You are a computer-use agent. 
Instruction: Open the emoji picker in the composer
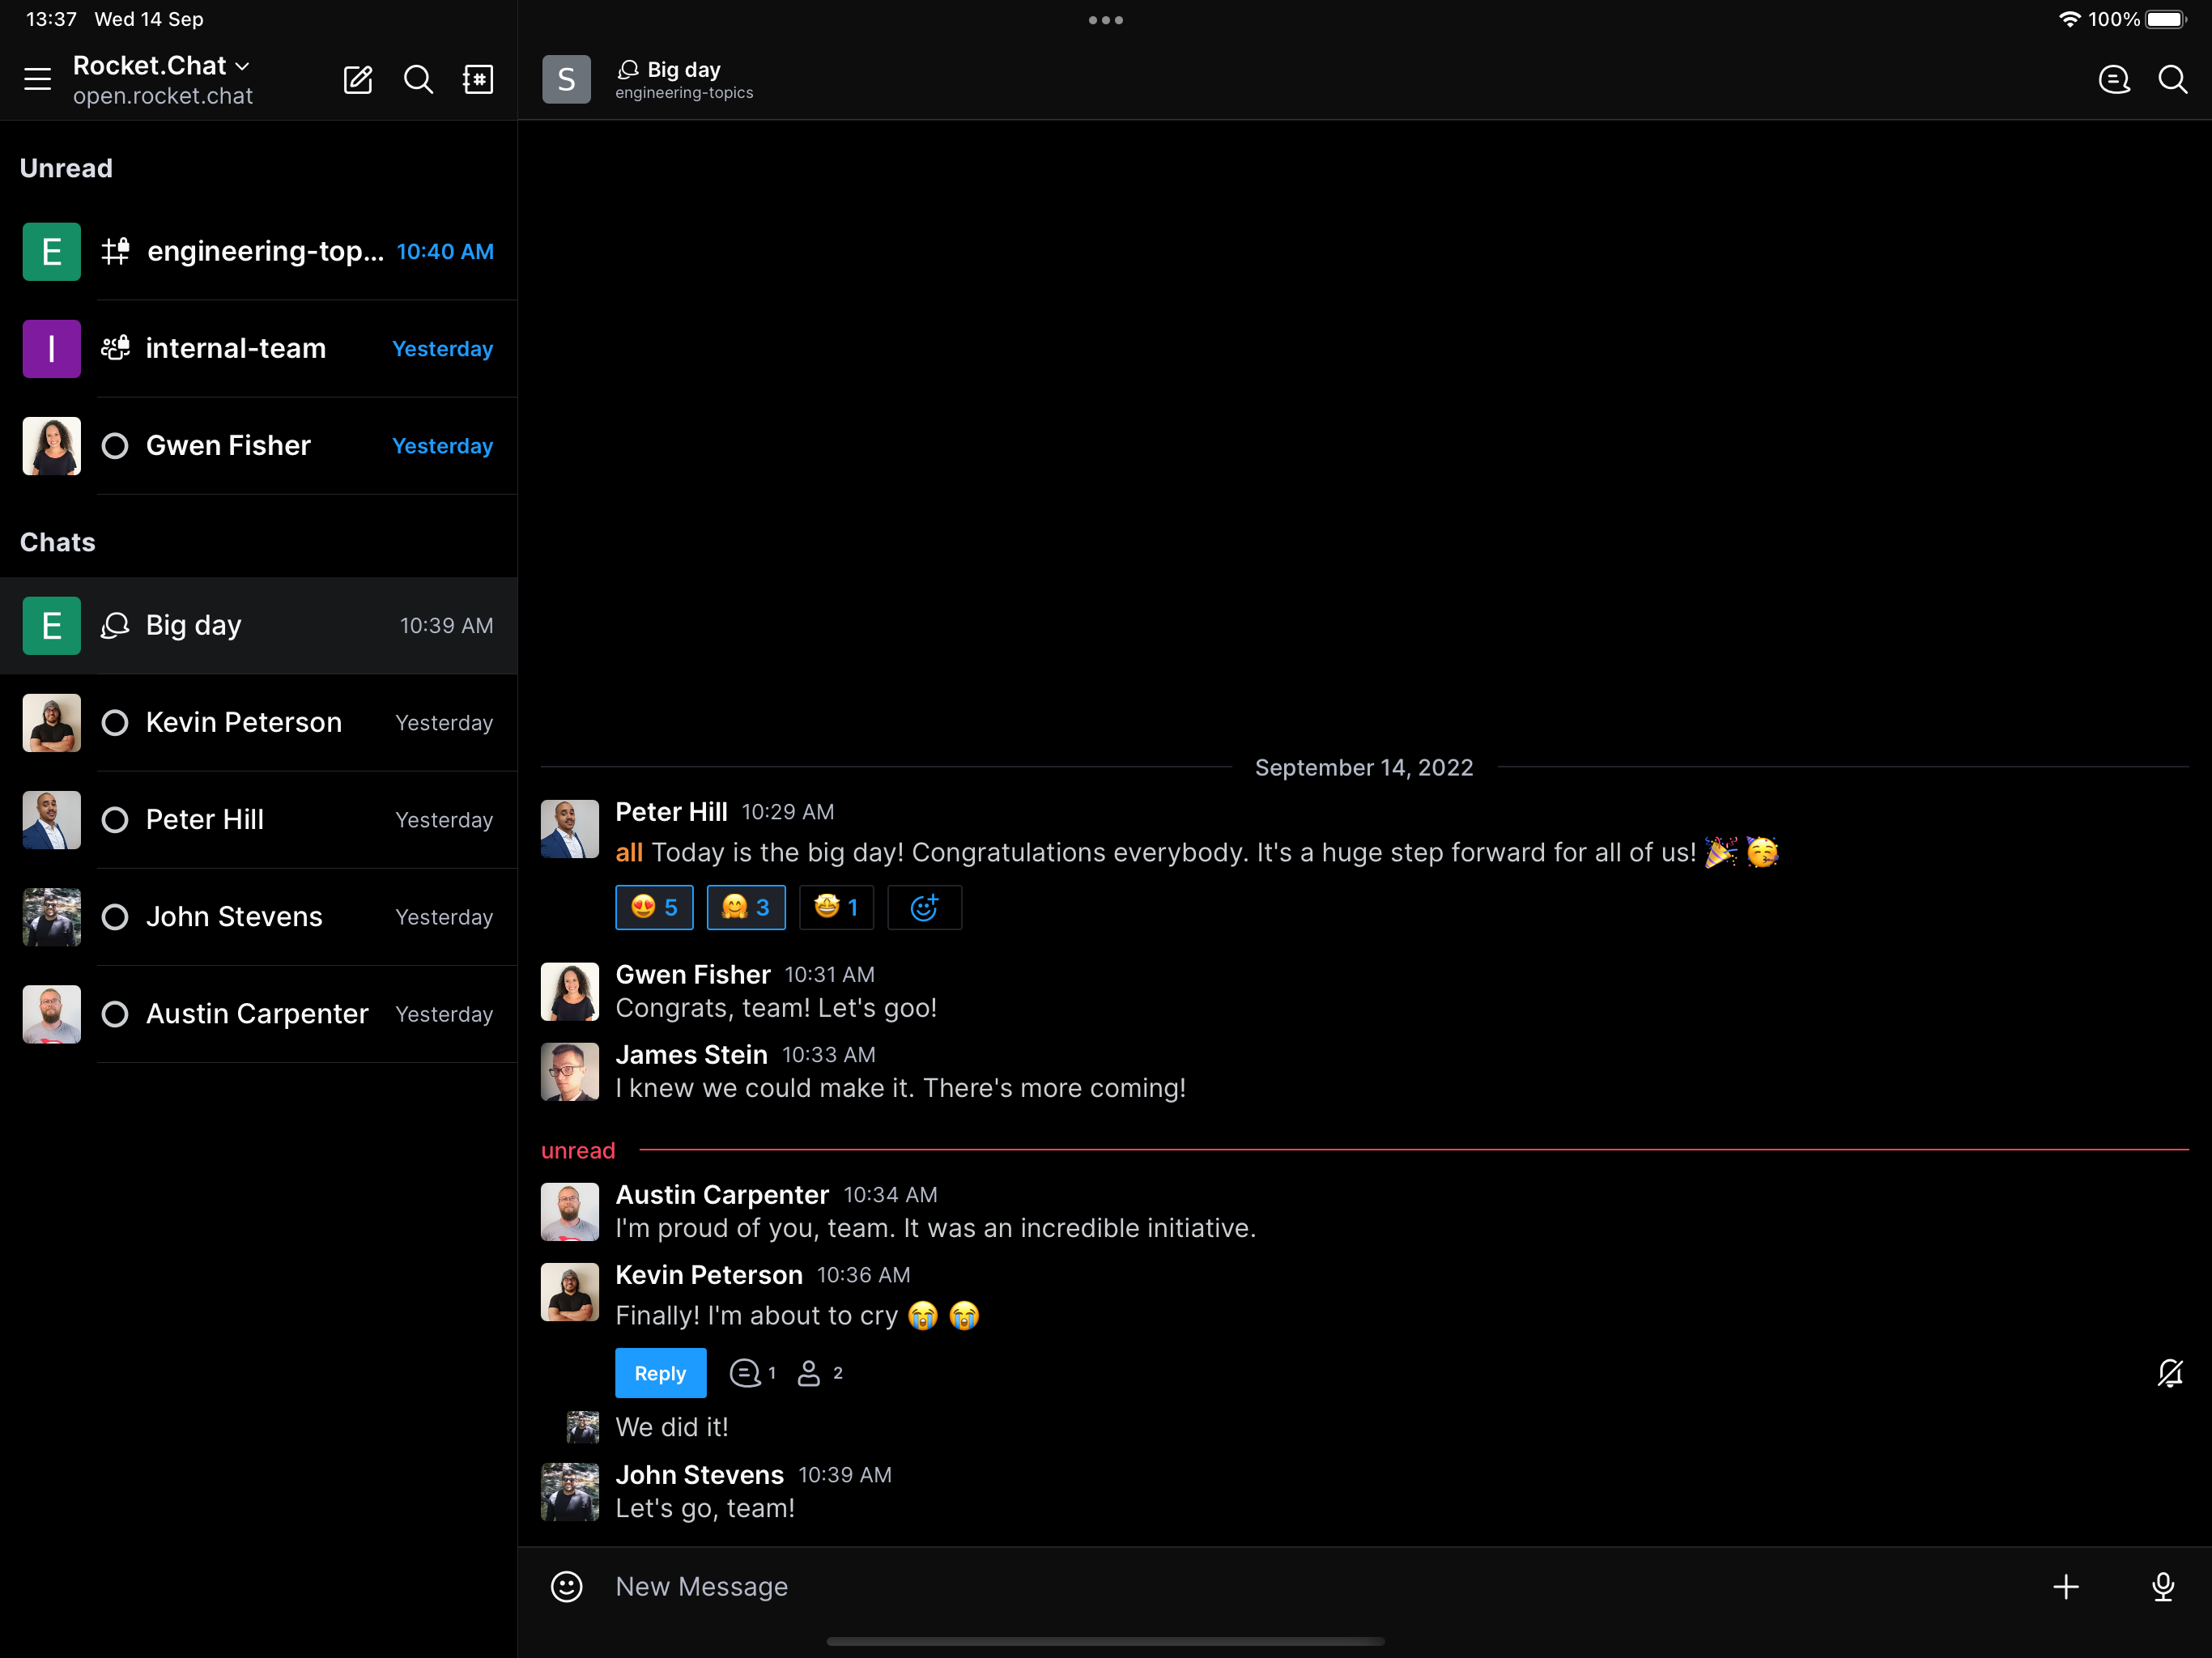pyautogui.click(x=567, y=1586)
